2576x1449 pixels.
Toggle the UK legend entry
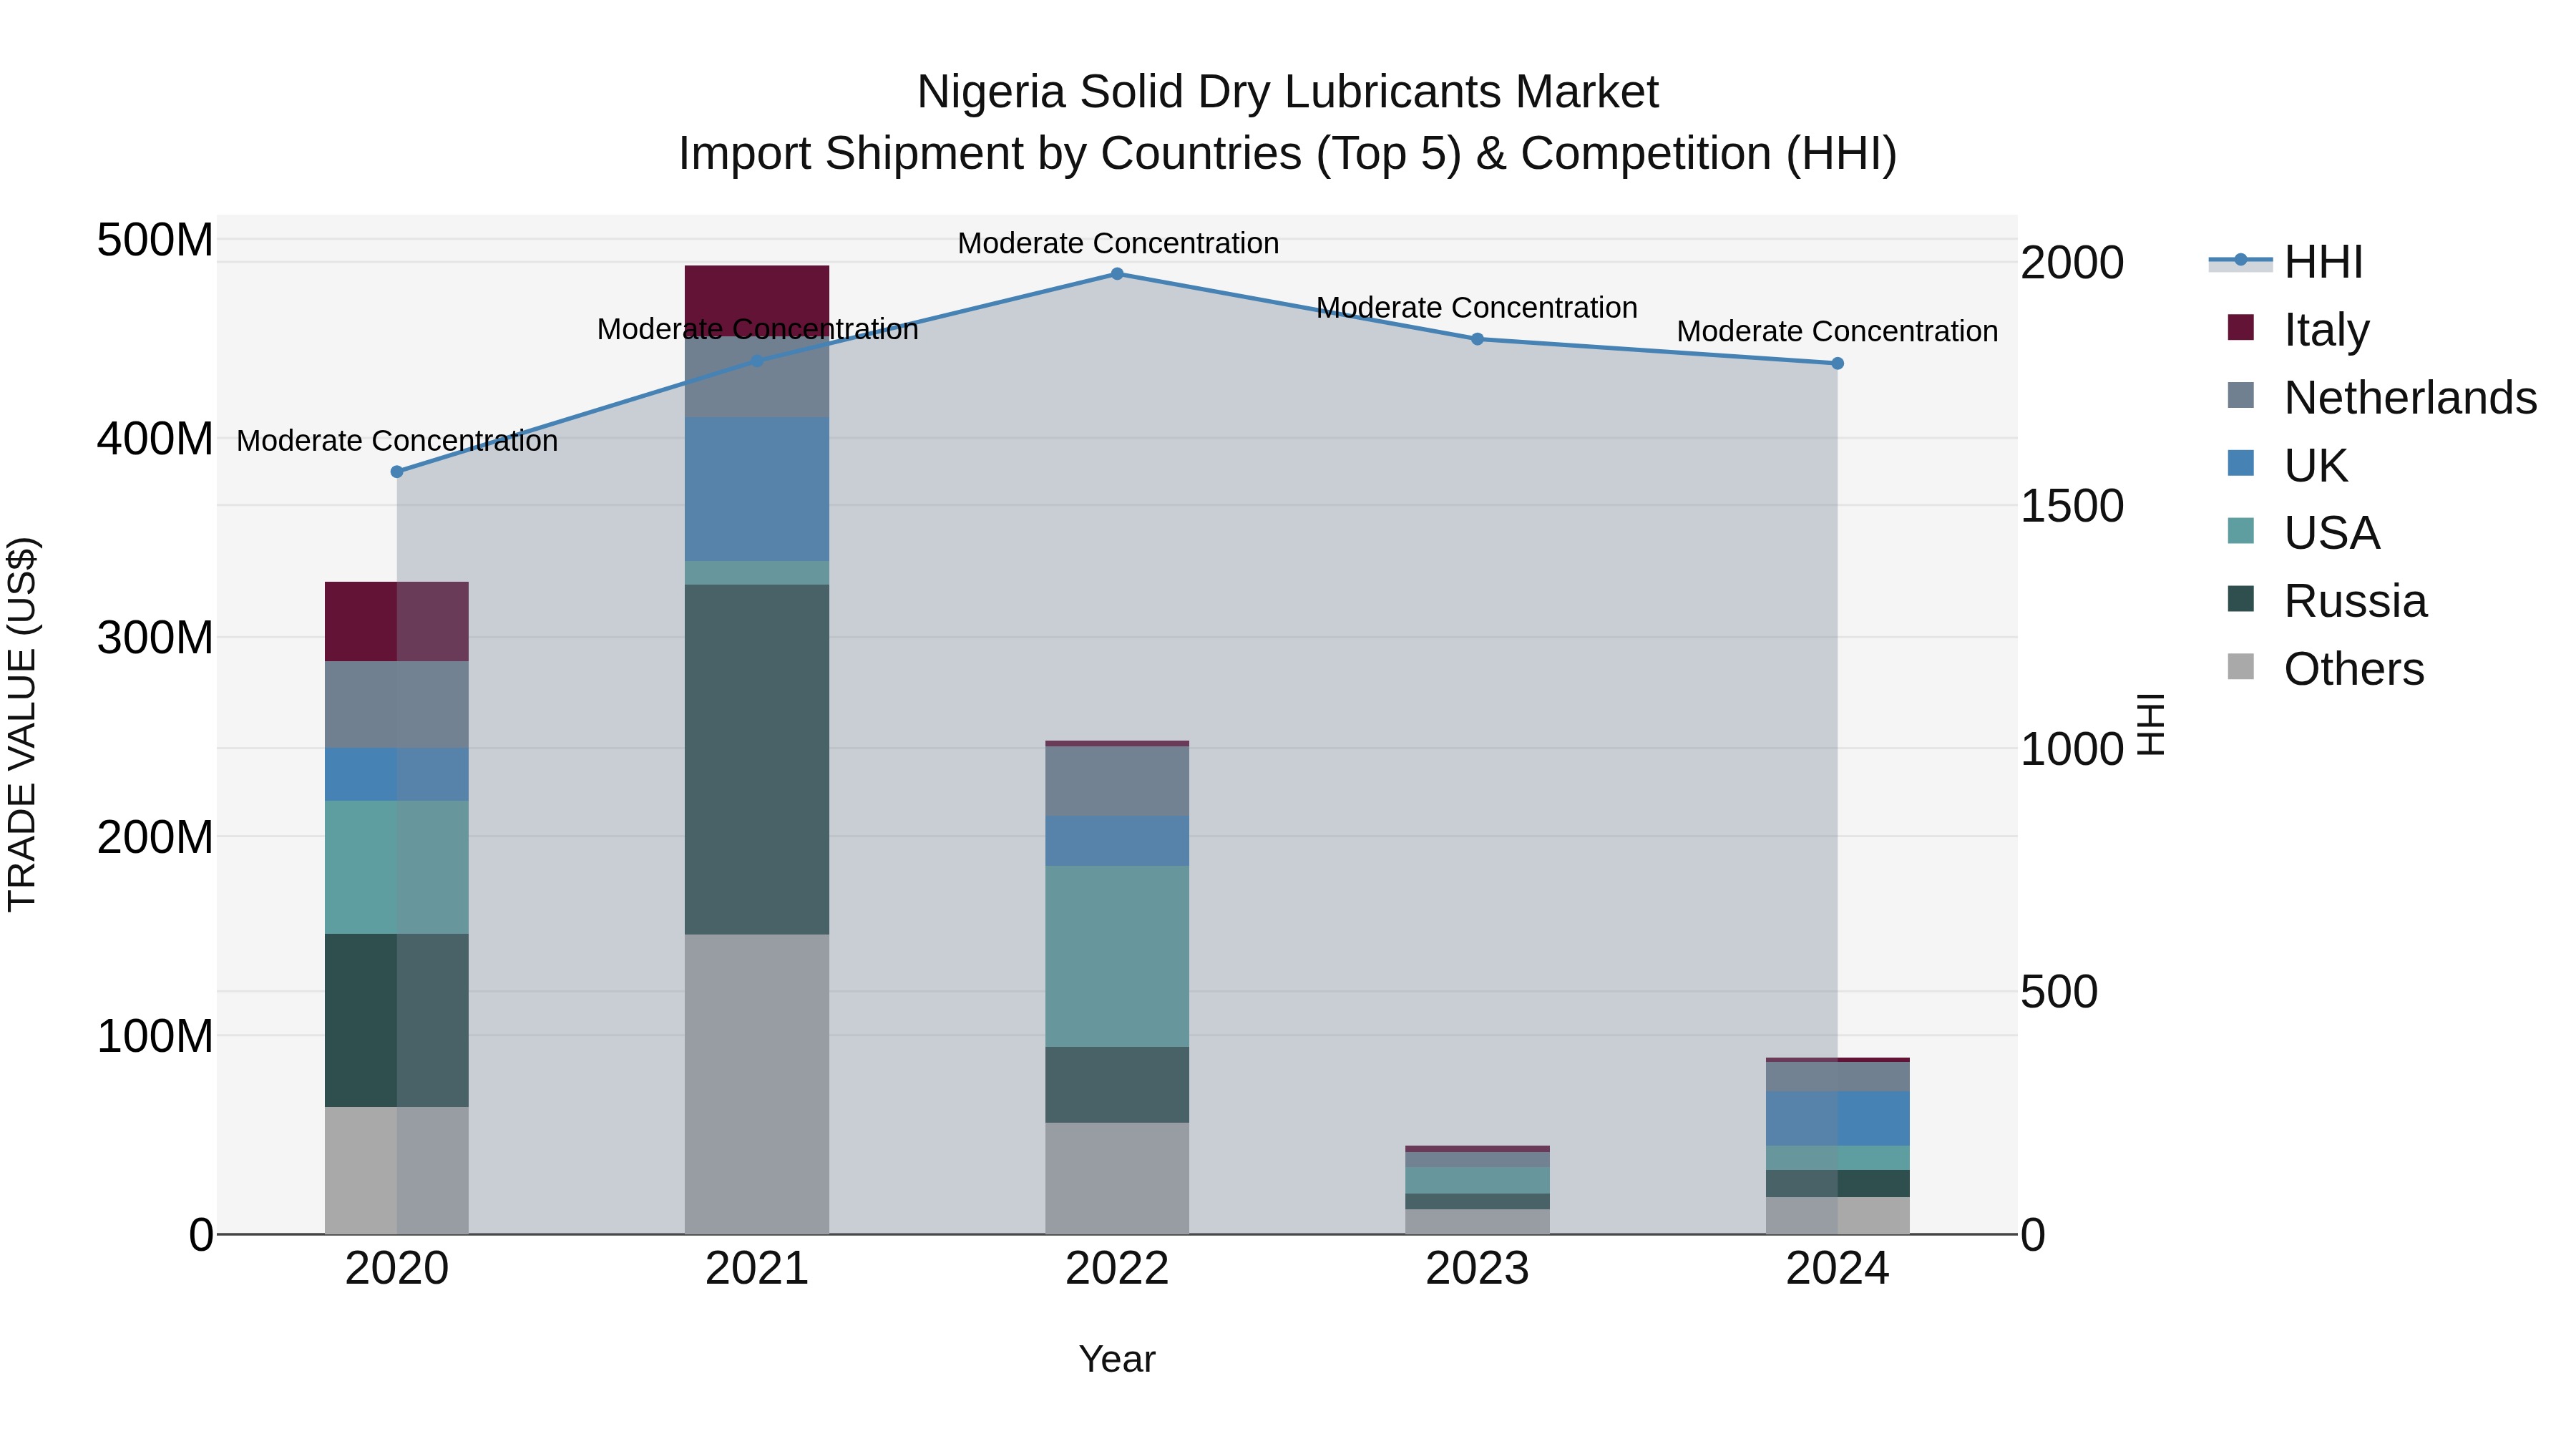(x=2287, y=465)
